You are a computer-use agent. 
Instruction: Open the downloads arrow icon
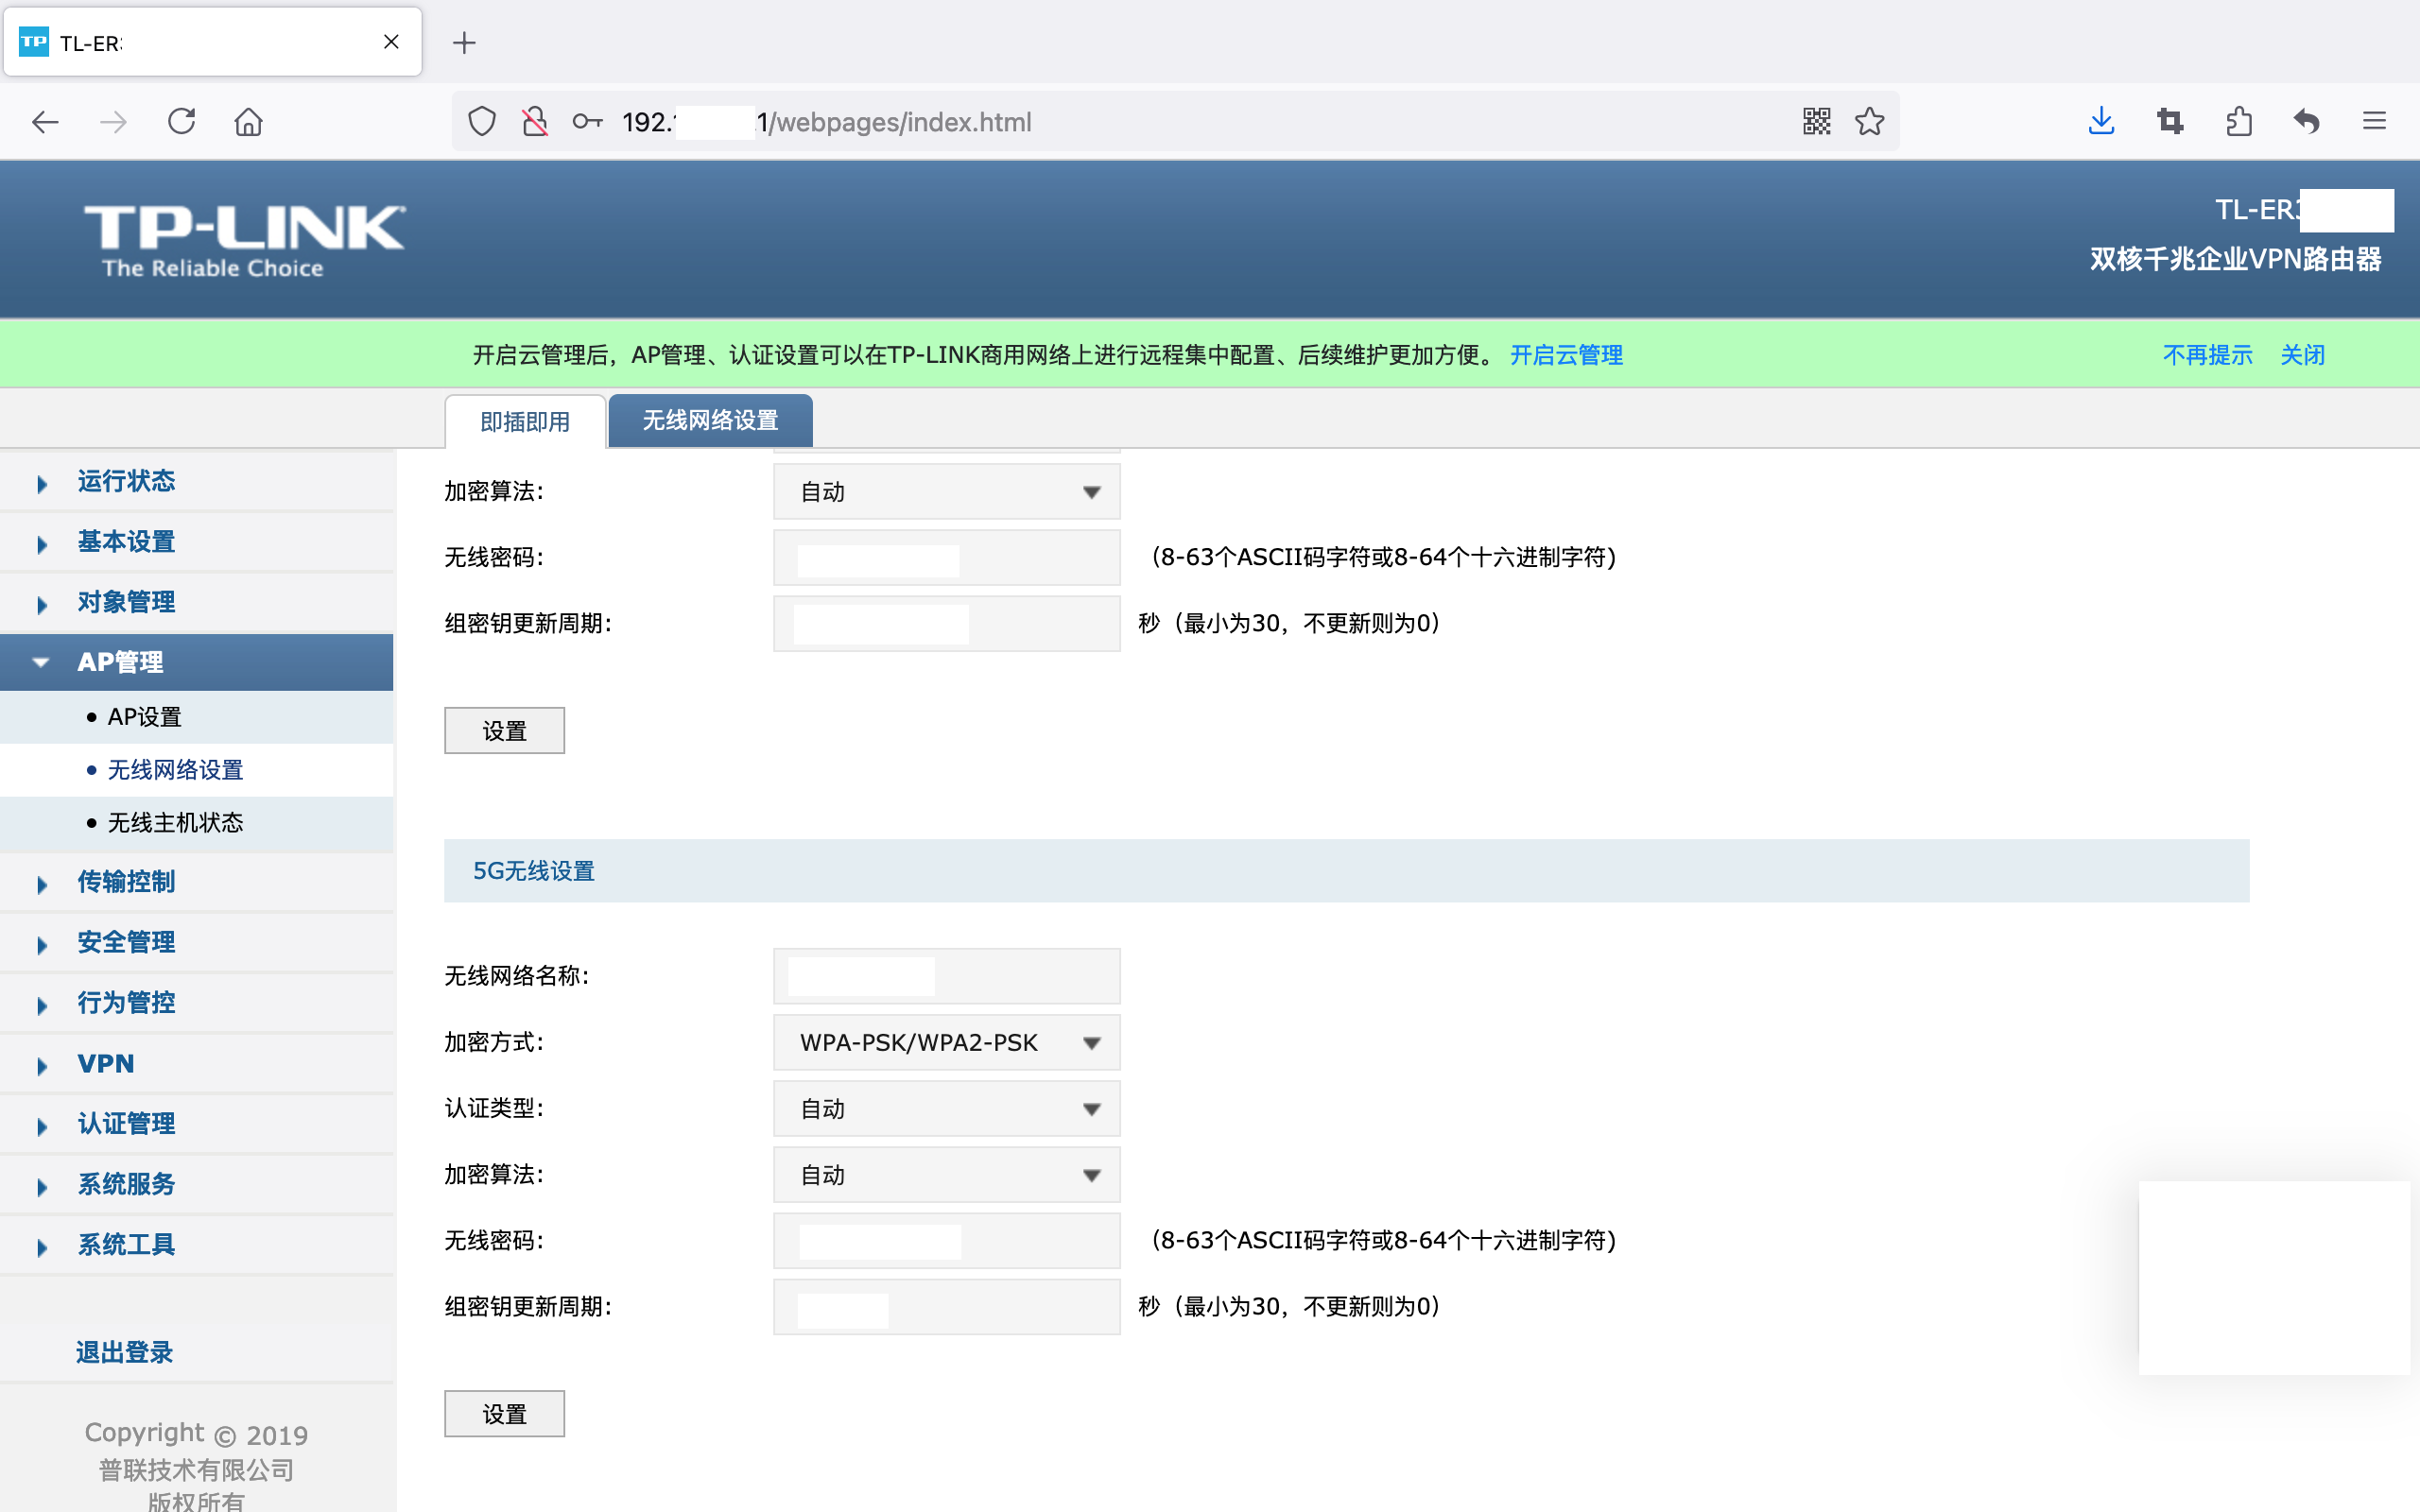pyautogui.click(x=2101, y=122)
